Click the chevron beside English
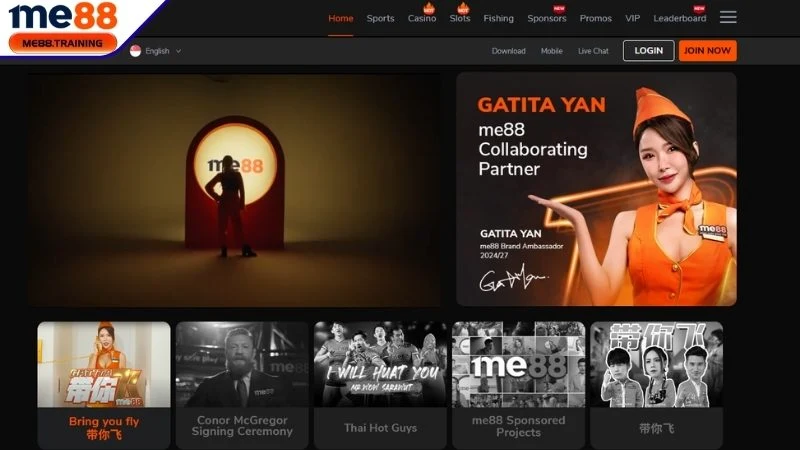This screenshot has width=800, height=450. 179,51
